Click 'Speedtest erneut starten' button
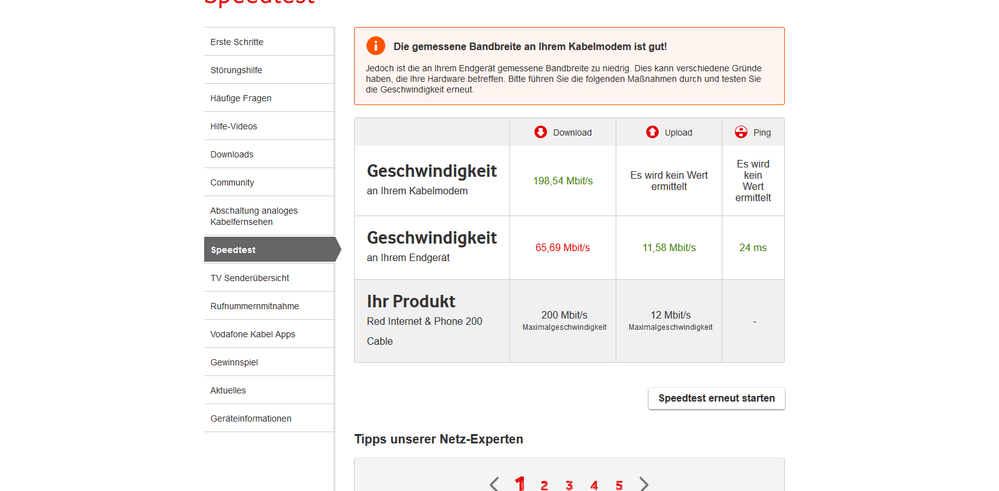 pyautogui.click(x=716, y=398)
